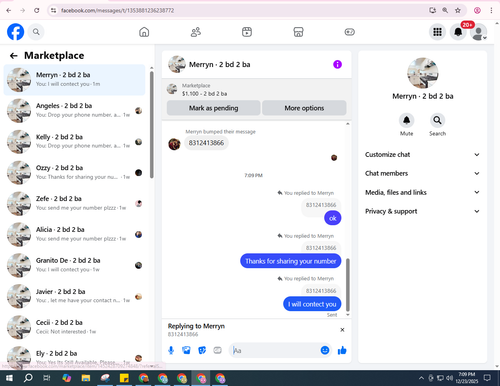Viewport: 500px width, 386px height.
Task: Click the browser address bar URL
Action: pyautogui.click(x=117, y=10)
